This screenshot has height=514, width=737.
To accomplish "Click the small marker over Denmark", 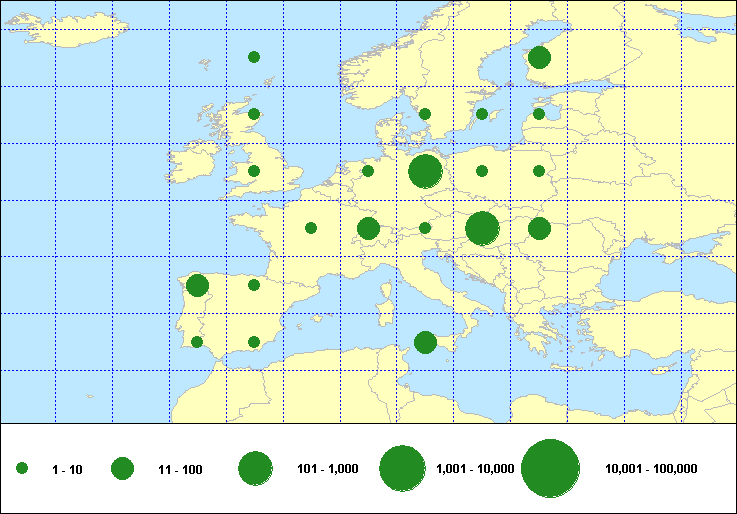I will click(425, 114).
